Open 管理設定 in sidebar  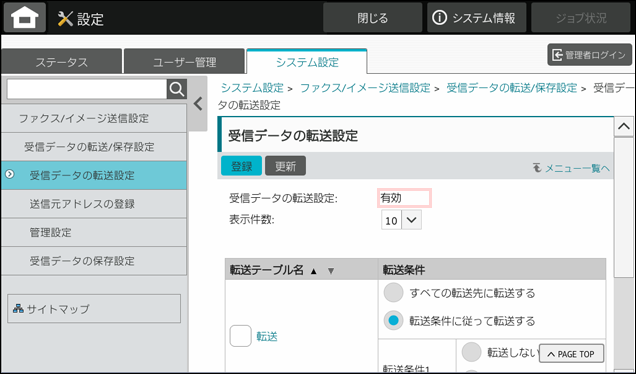tap(94, 232)
